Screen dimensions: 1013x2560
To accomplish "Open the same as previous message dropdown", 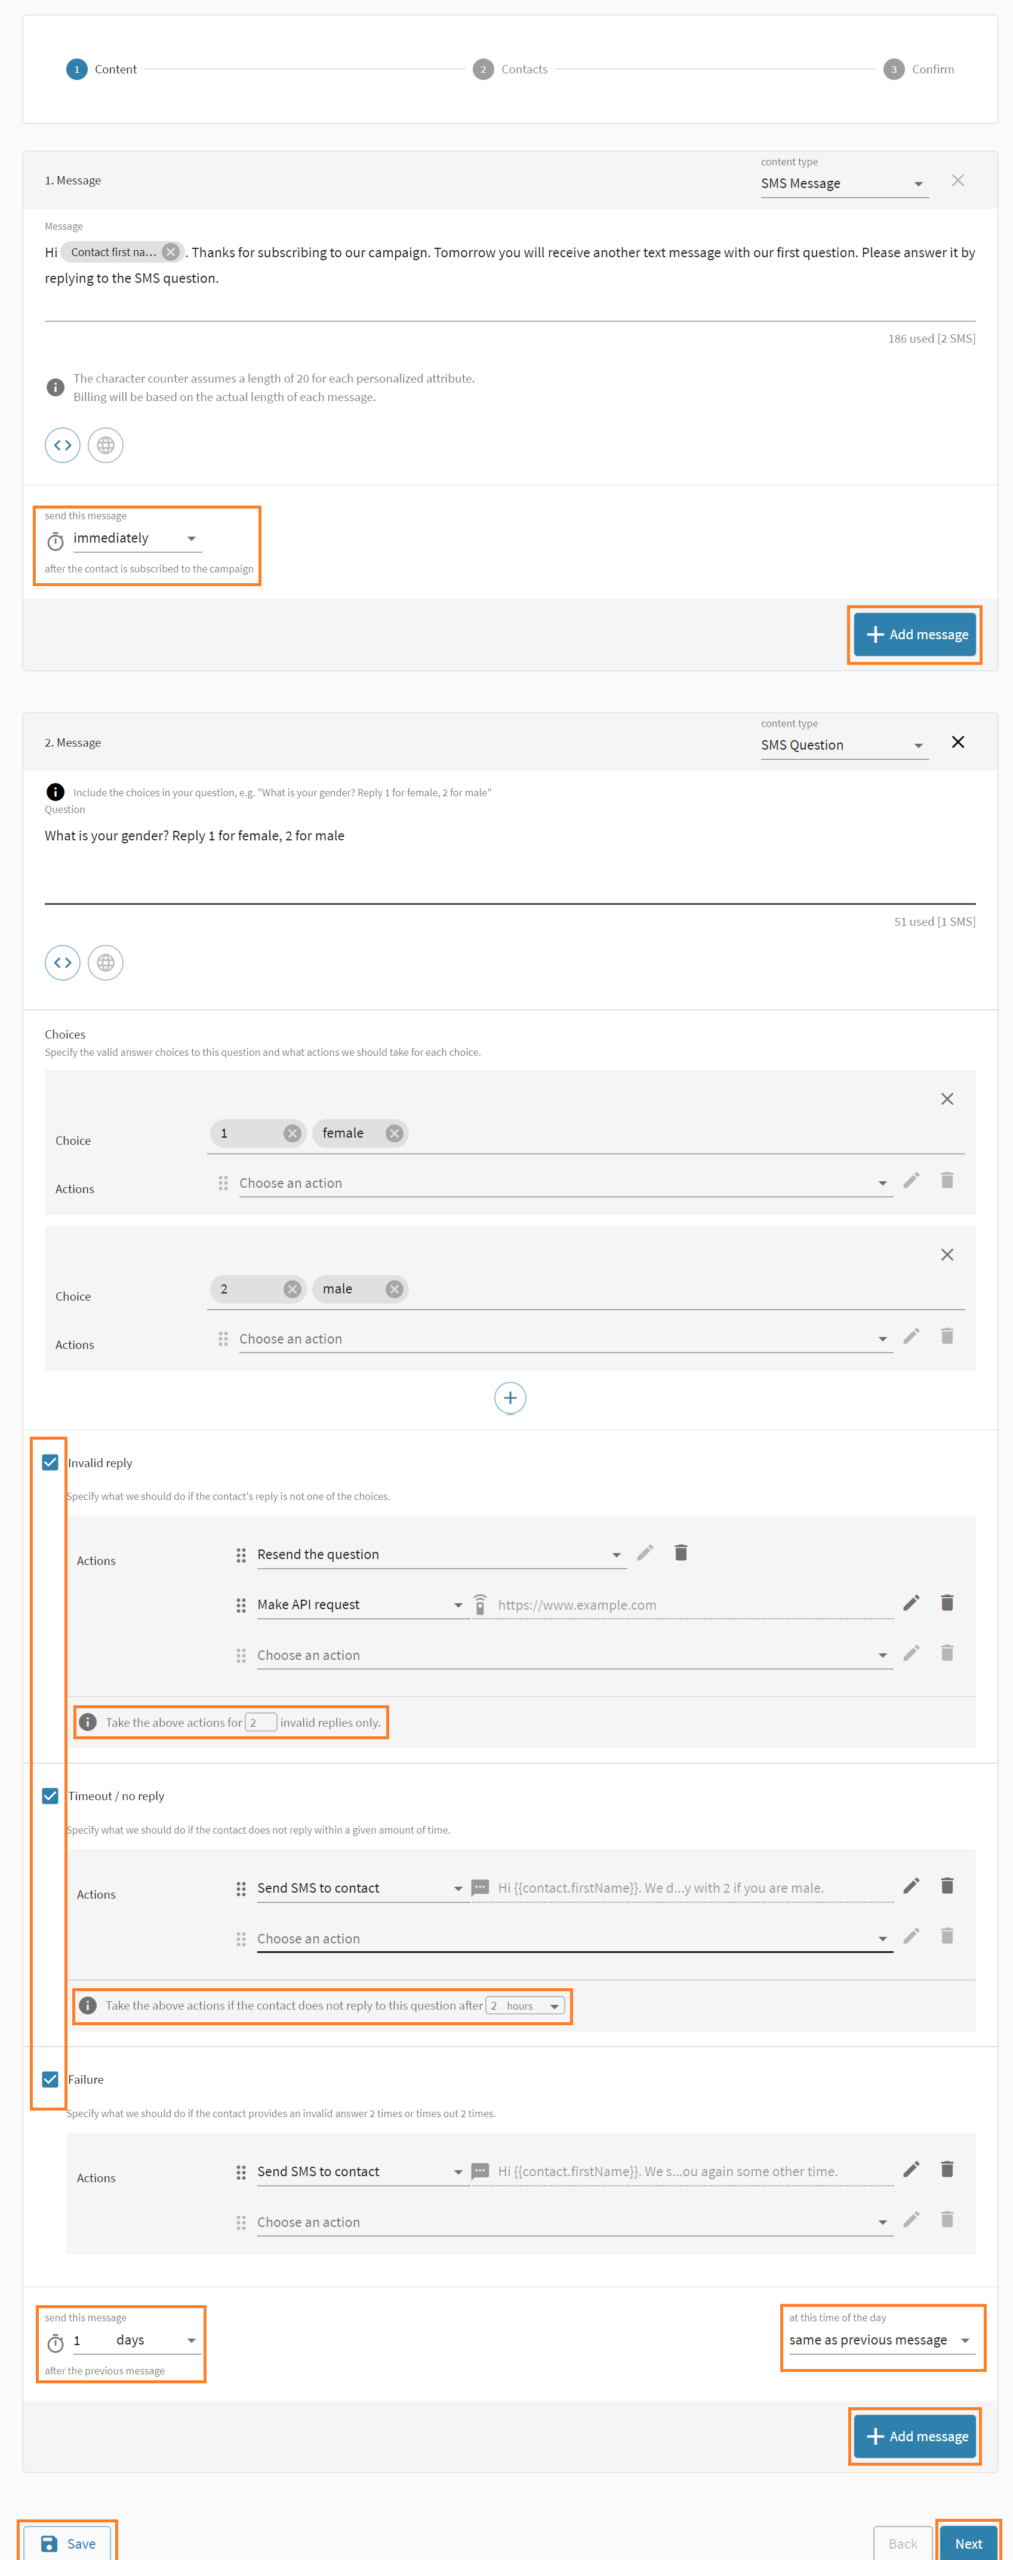I will (x=879, y=2340).
